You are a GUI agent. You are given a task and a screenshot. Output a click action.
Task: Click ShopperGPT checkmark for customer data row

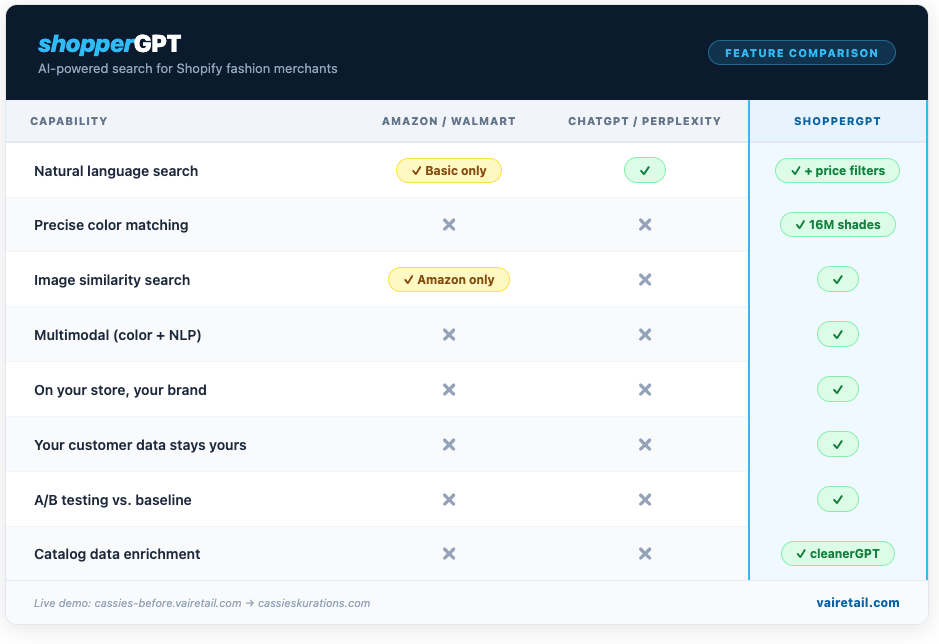838,445
